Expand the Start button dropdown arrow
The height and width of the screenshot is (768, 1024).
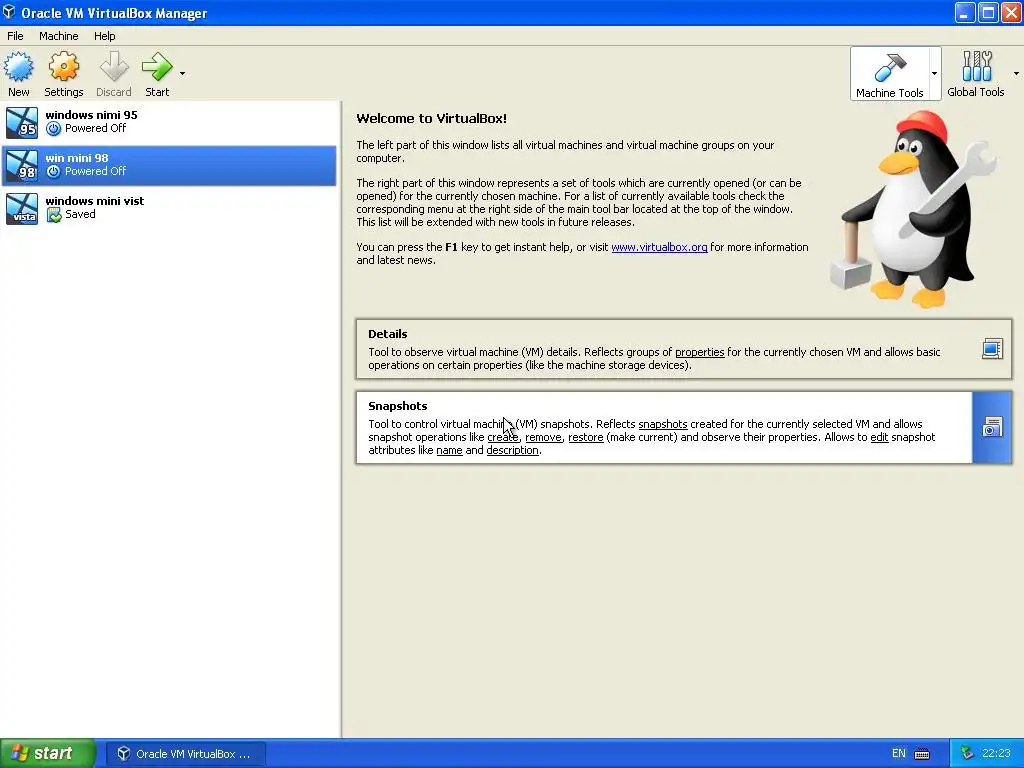click(182, 73)
